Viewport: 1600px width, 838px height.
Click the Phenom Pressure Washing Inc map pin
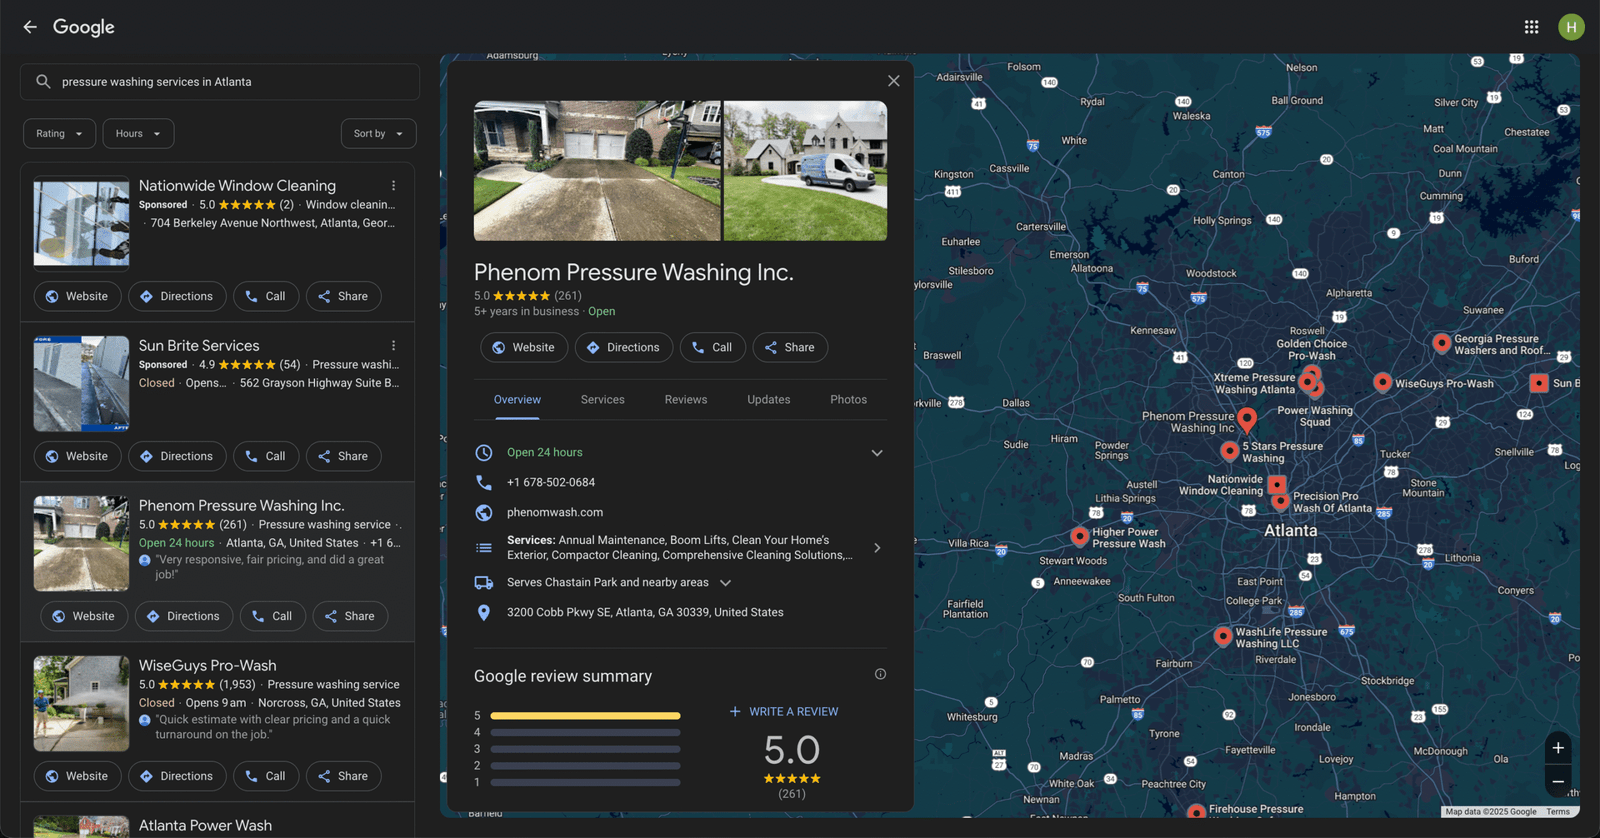(x=1247, y=419)
